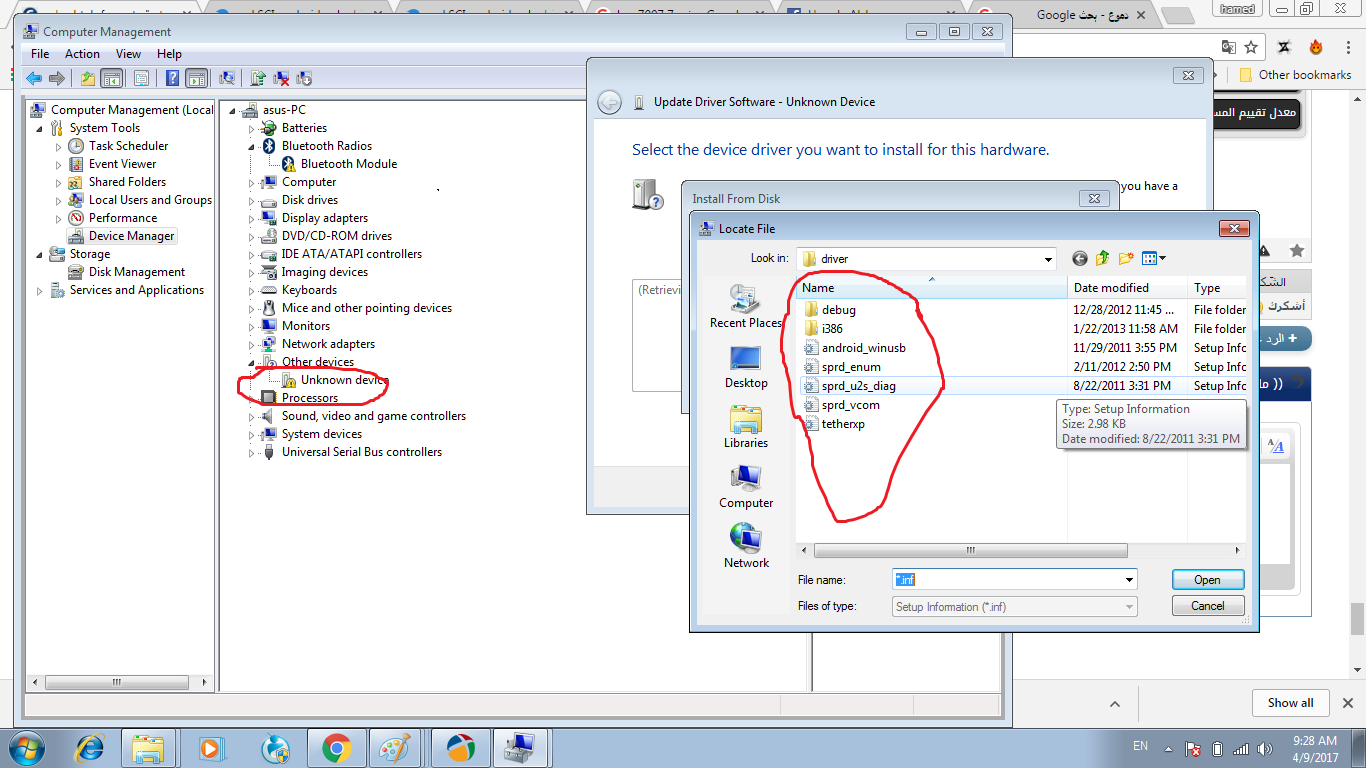Collapse the Bluetooth Radios category
1366x768 pixels.
tap(252, 146)
